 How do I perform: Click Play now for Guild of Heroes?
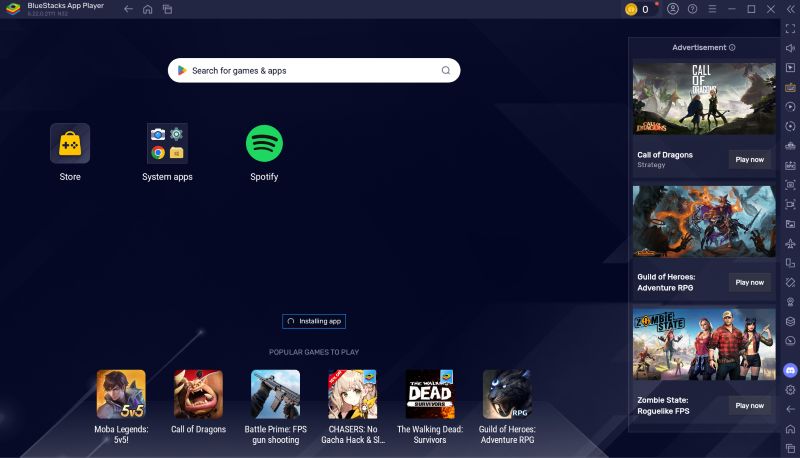tap(749, 283)
